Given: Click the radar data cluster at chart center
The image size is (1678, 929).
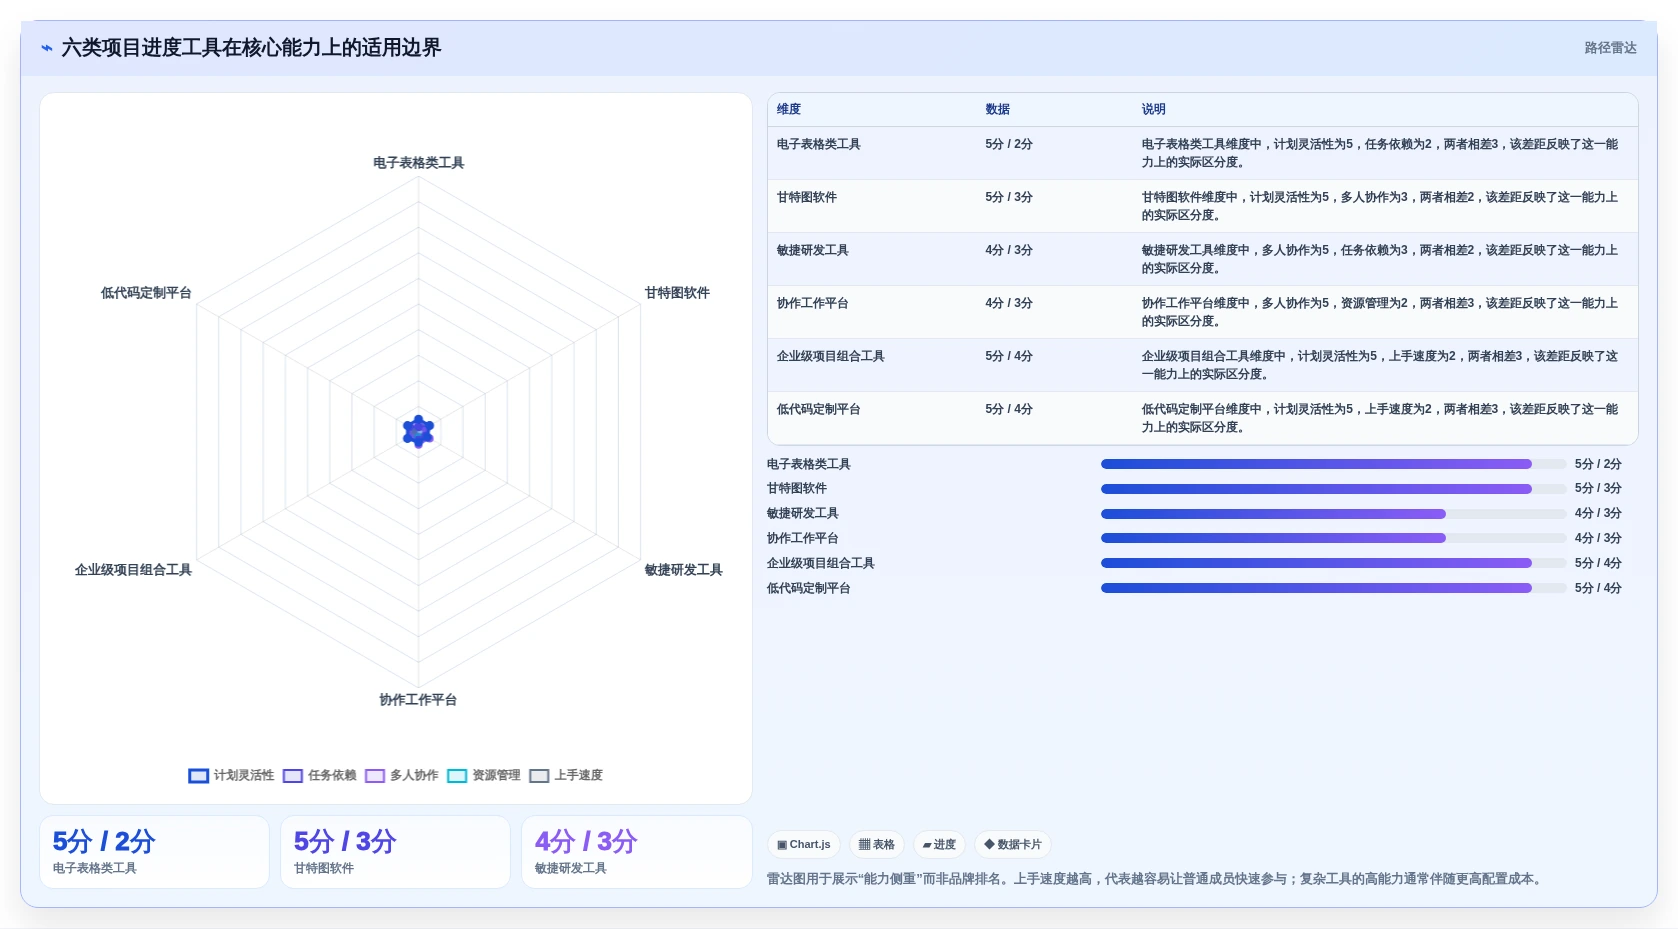Looking at the screenshot, I should click(x=418, y=431).
